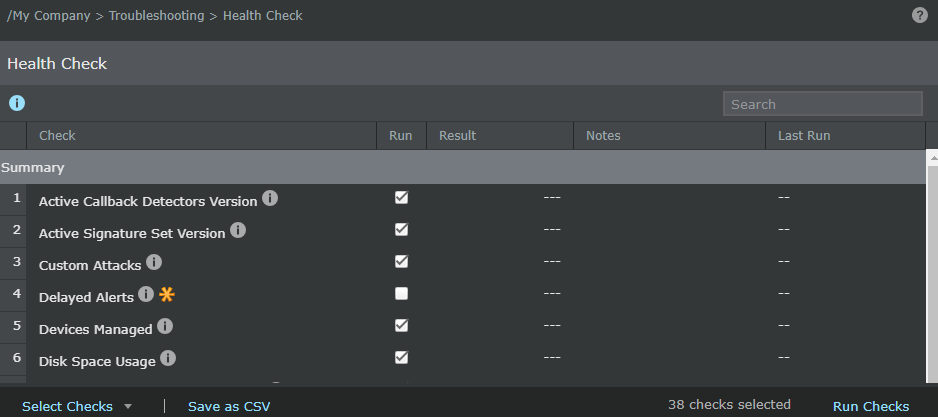Enable the Delayed Alerts run checkbox
The height and width of the screenshot is (417, 938).
[401, 293]
